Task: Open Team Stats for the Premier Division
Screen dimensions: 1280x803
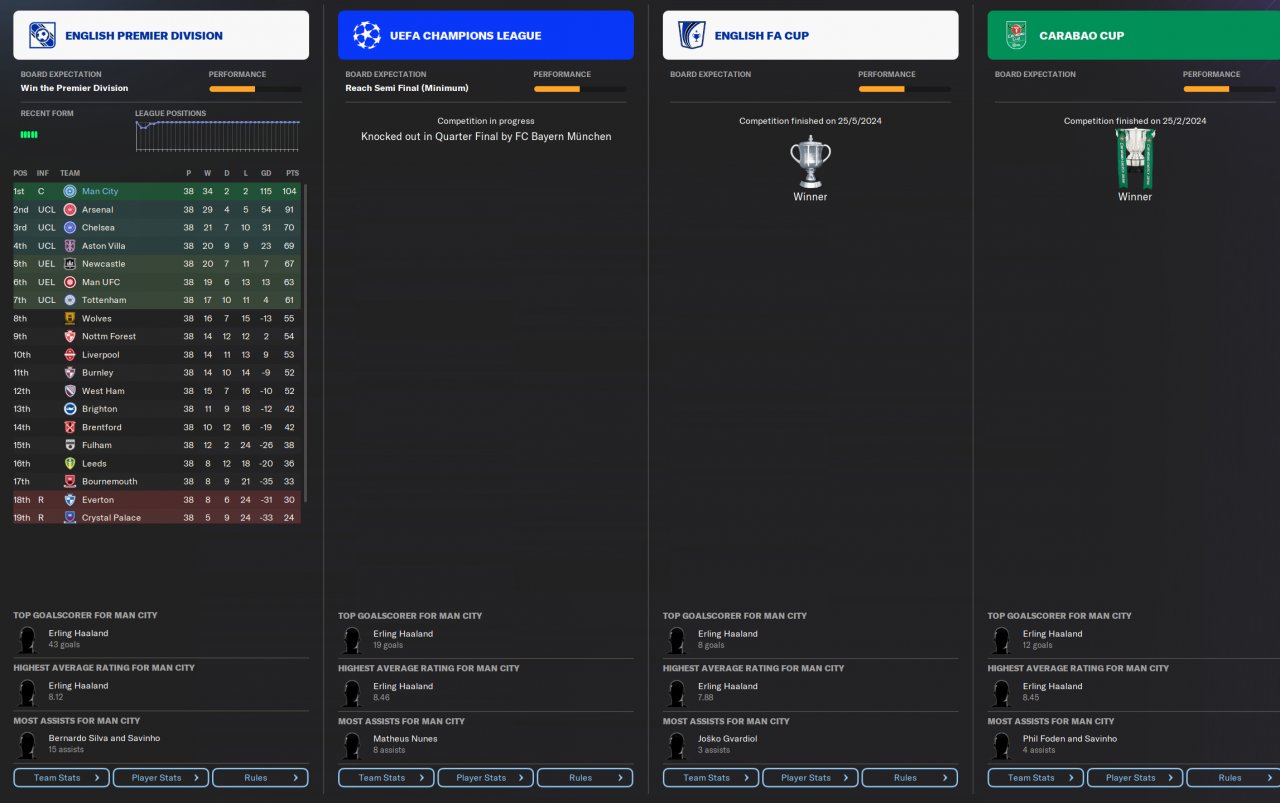Action: 61,778
